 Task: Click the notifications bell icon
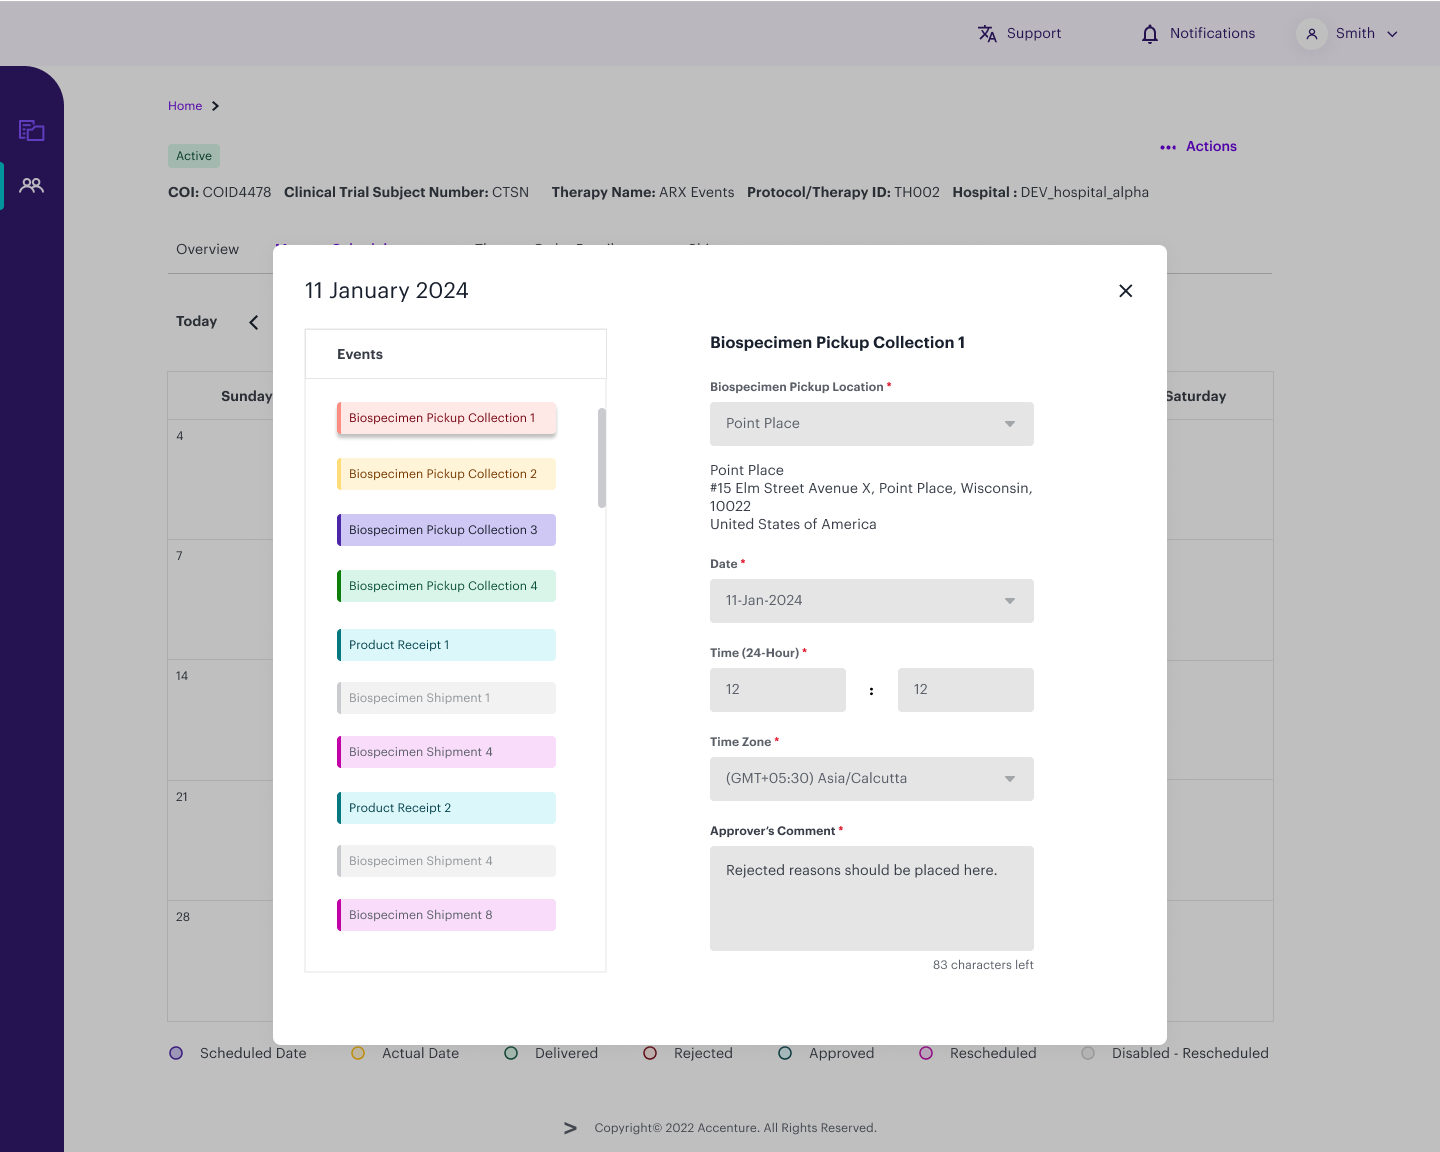pos(1148,33)
